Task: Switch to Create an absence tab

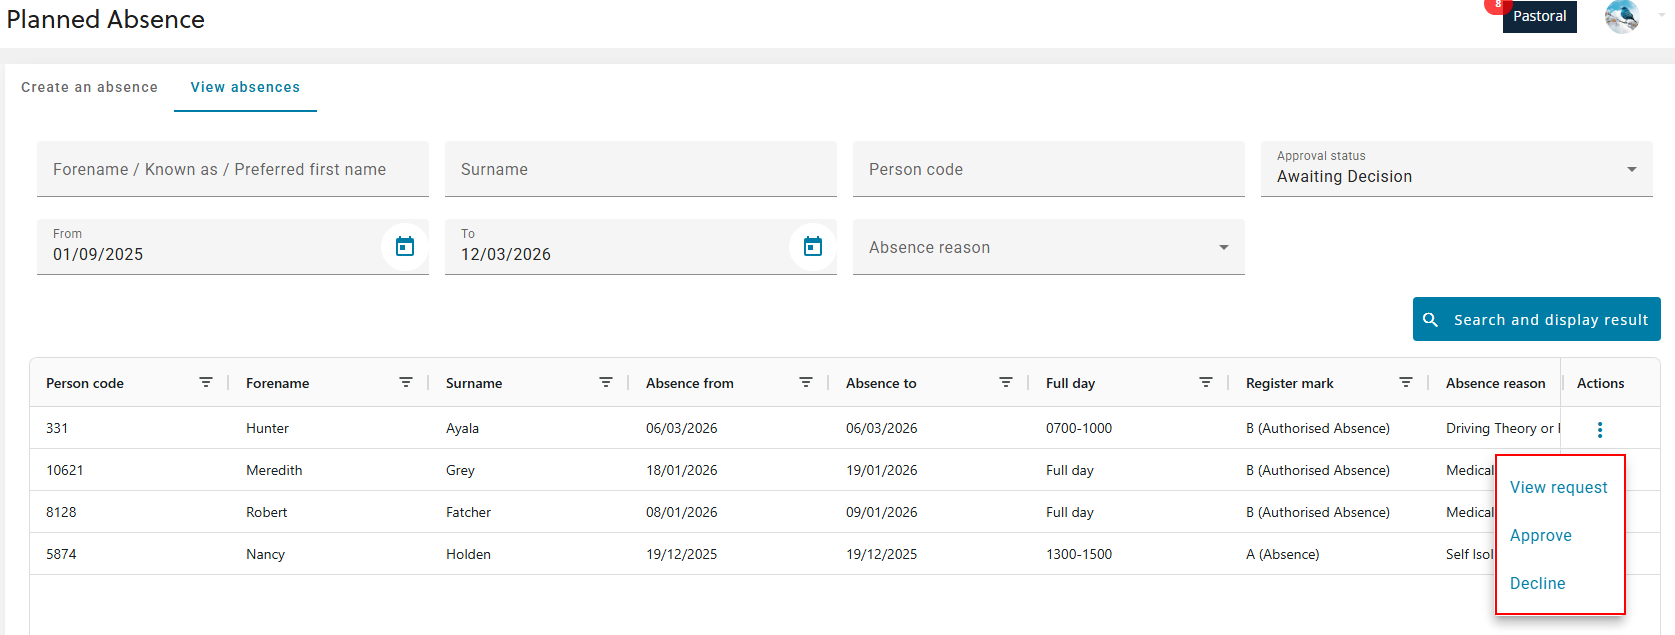Action: [89, 87]
